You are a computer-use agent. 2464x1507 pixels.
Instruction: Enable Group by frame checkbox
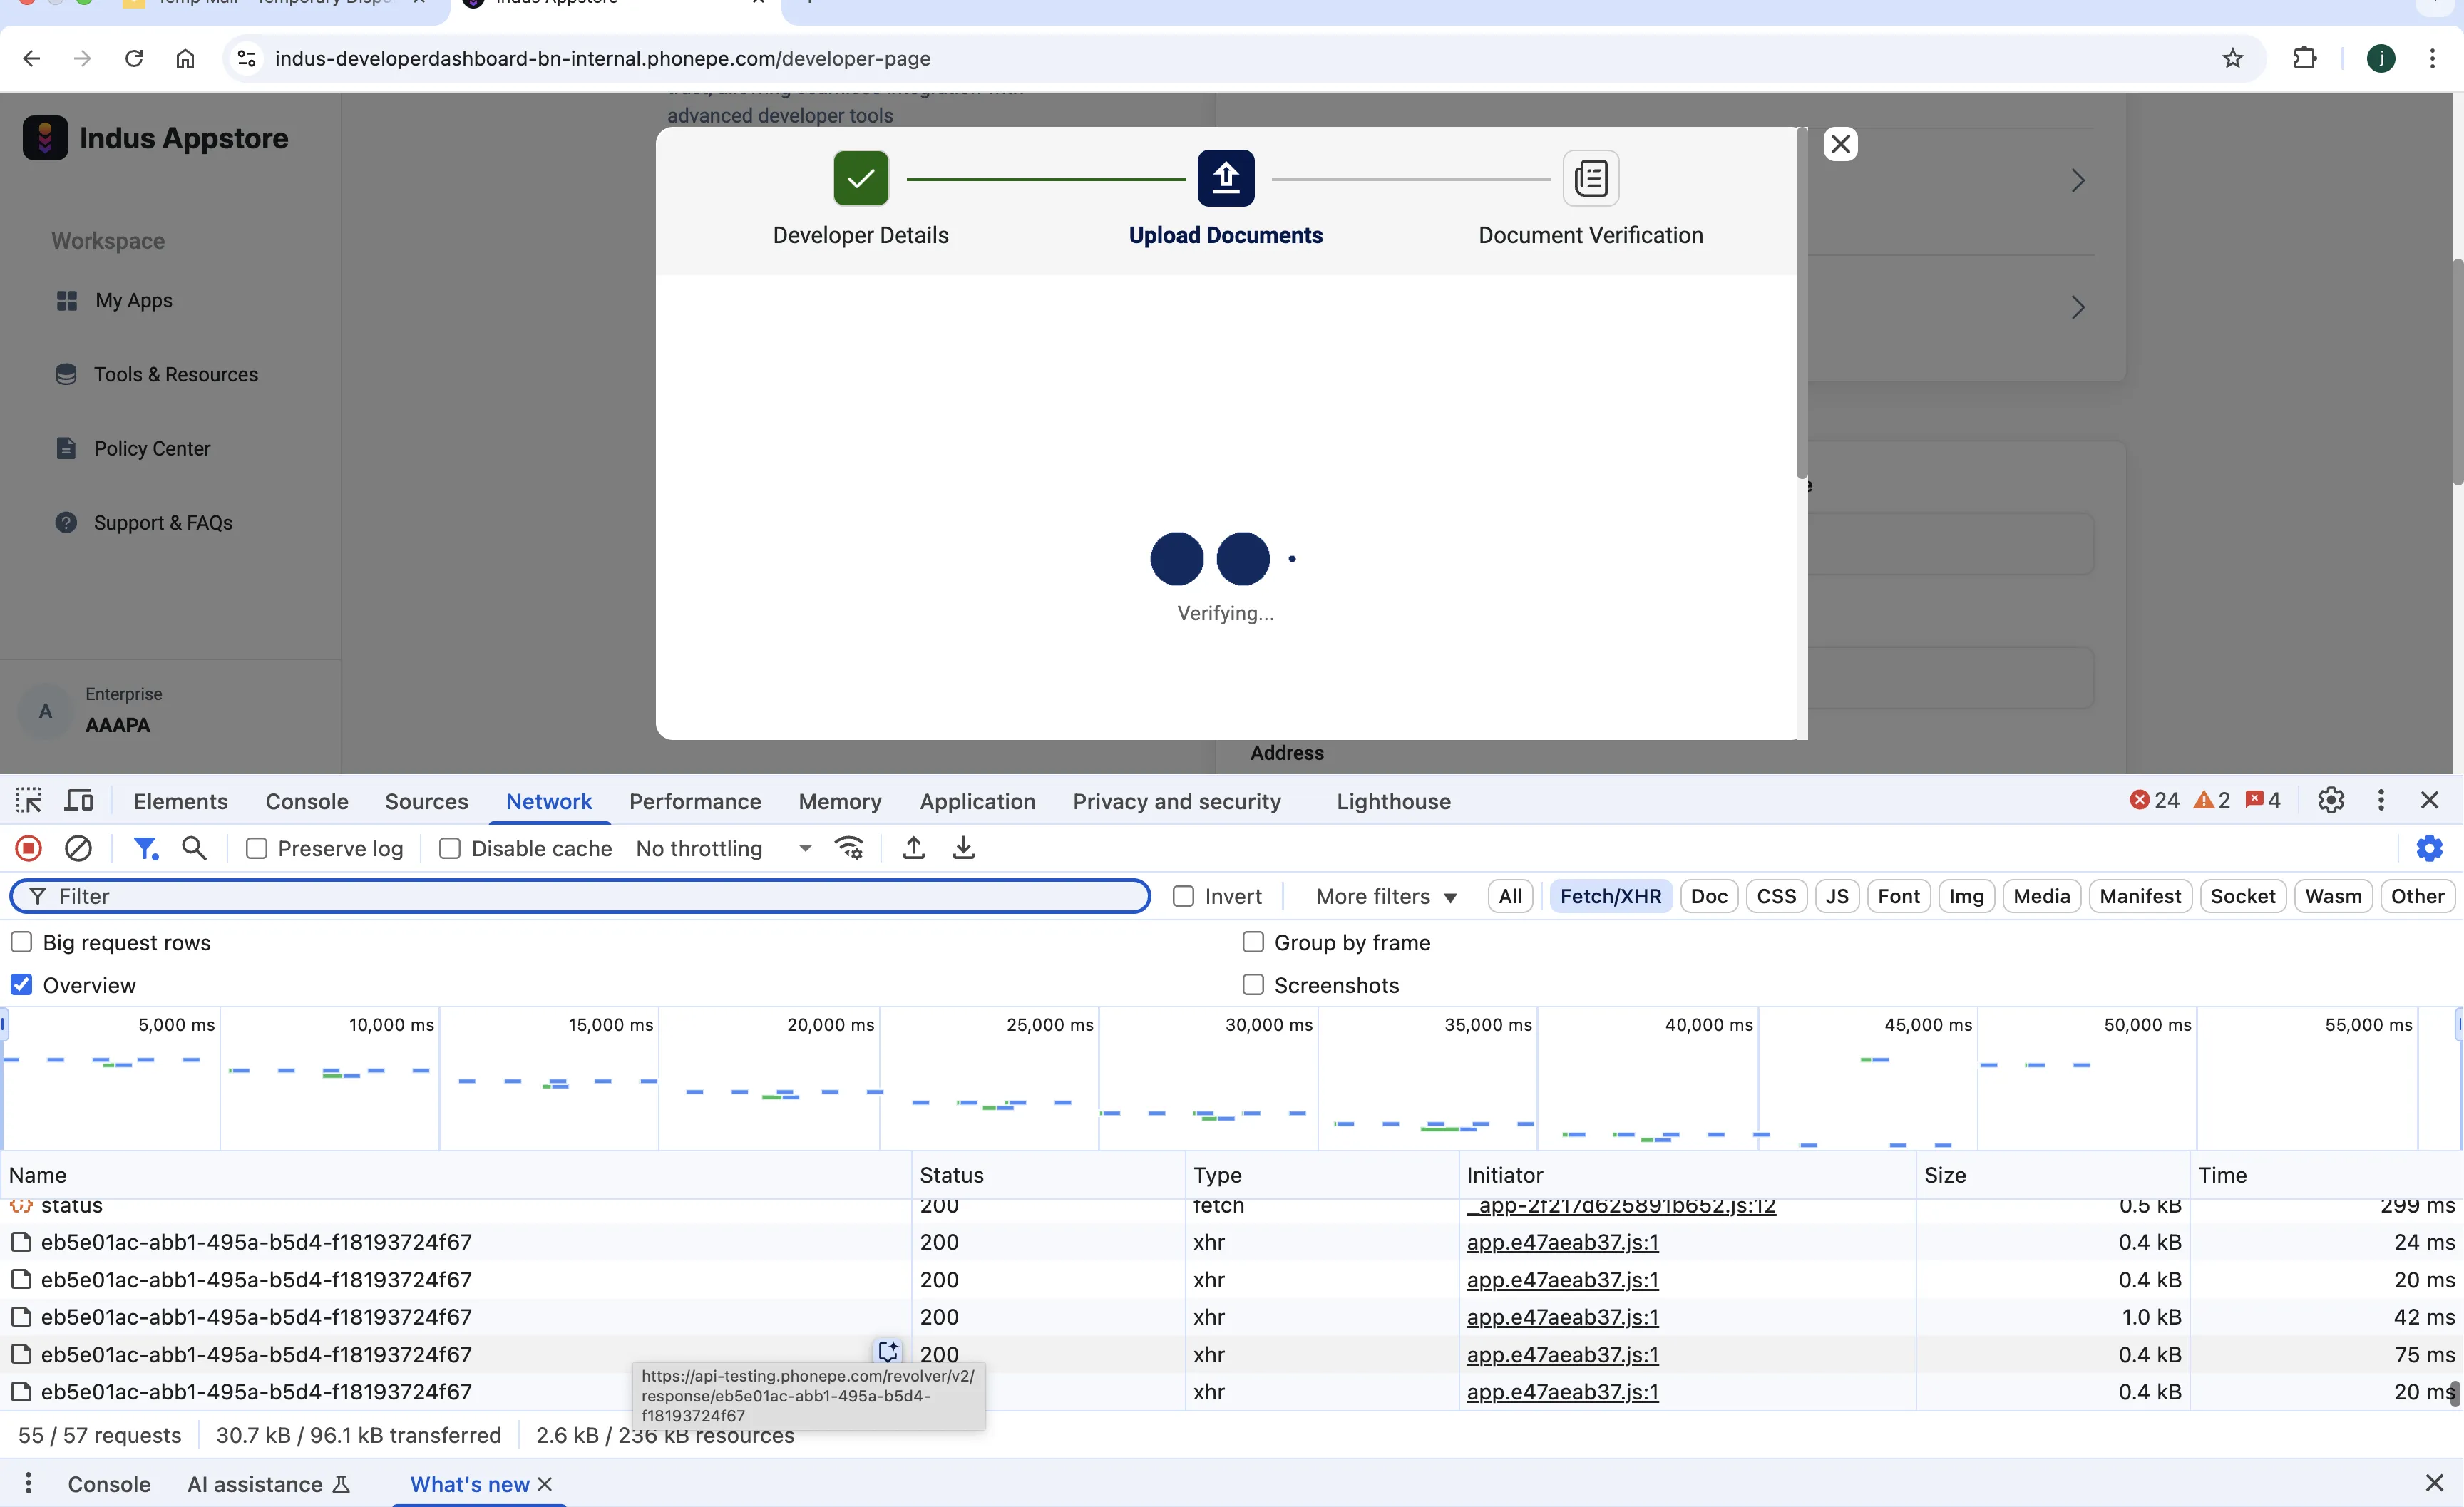[1253, 942]
